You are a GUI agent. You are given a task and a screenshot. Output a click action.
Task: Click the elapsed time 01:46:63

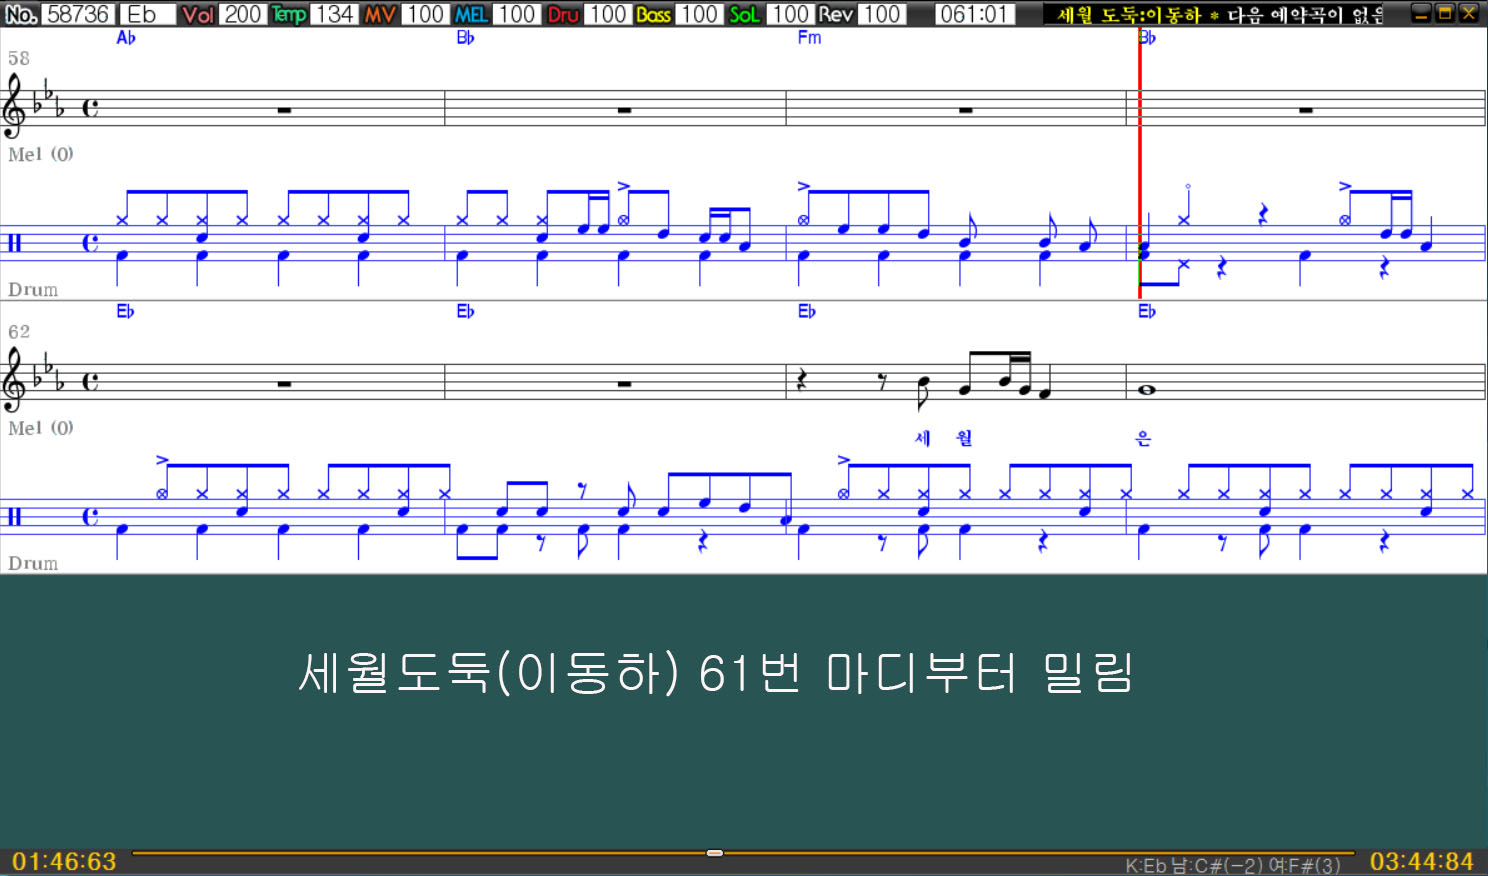(x=65, y=861)
